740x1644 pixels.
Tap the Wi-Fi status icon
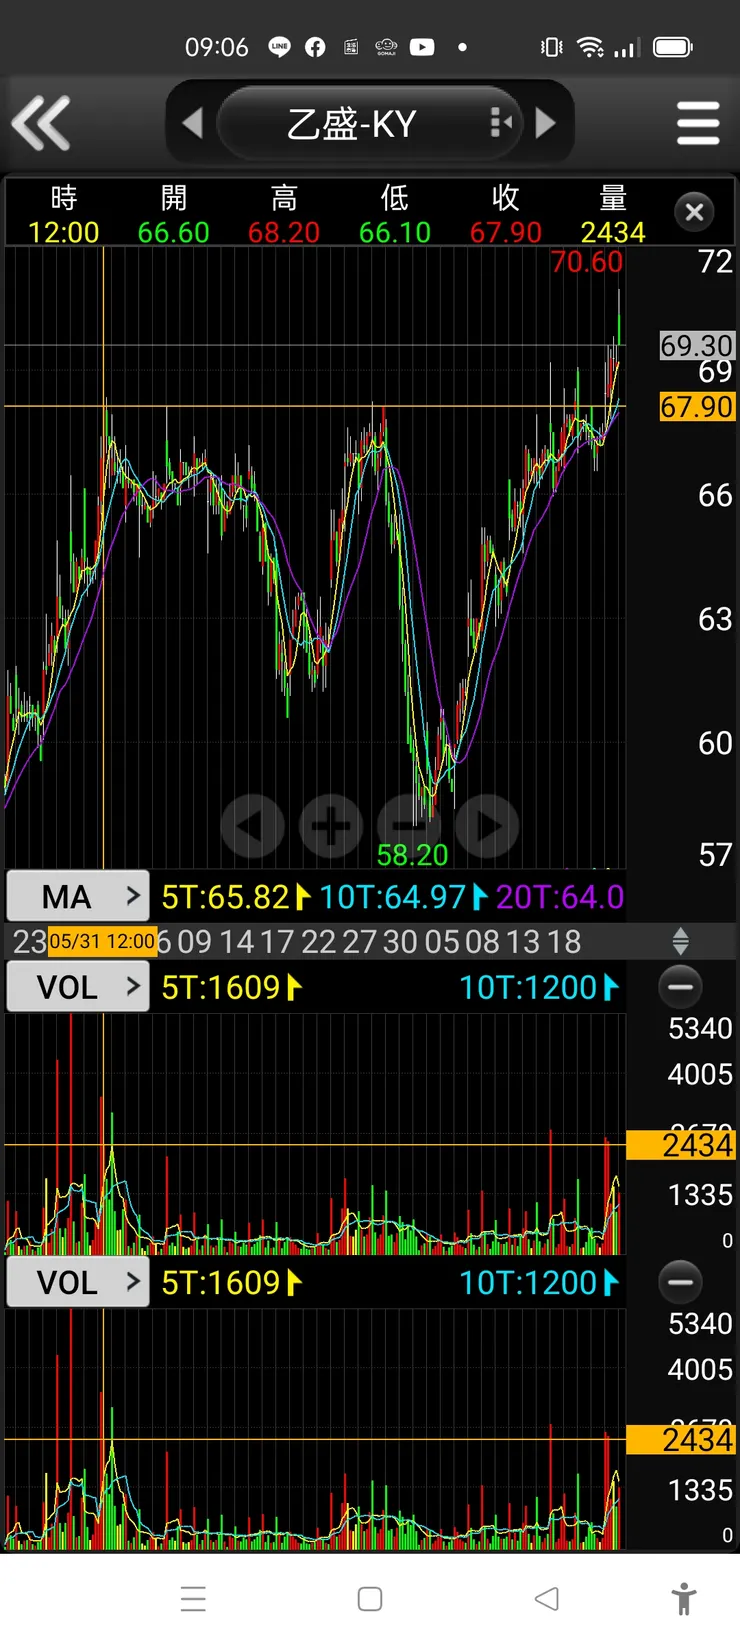[x=591, y=47]
